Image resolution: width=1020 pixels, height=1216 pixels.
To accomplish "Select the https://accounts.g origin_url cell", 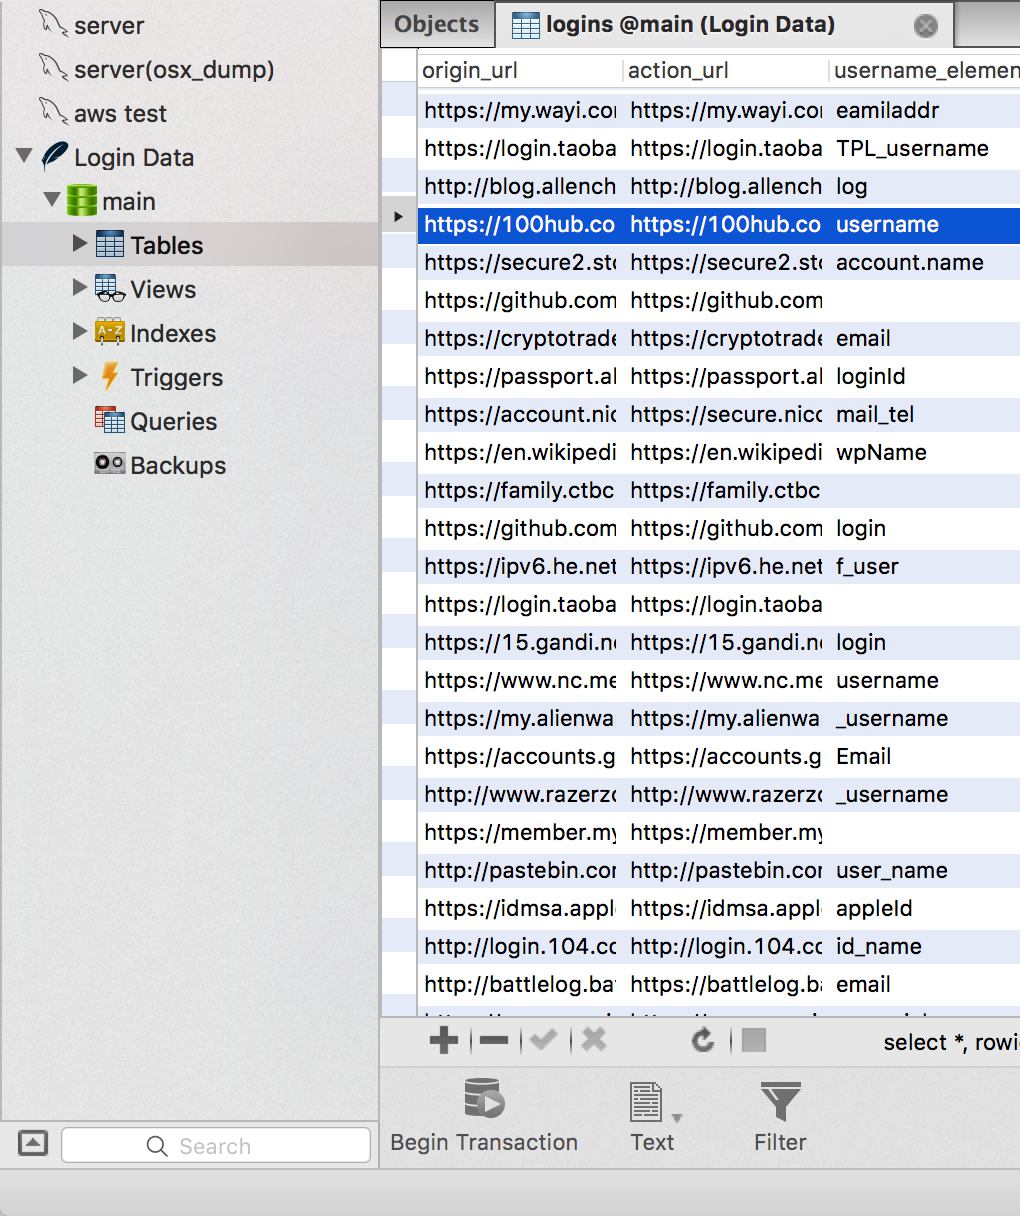I will coord(519,756).
